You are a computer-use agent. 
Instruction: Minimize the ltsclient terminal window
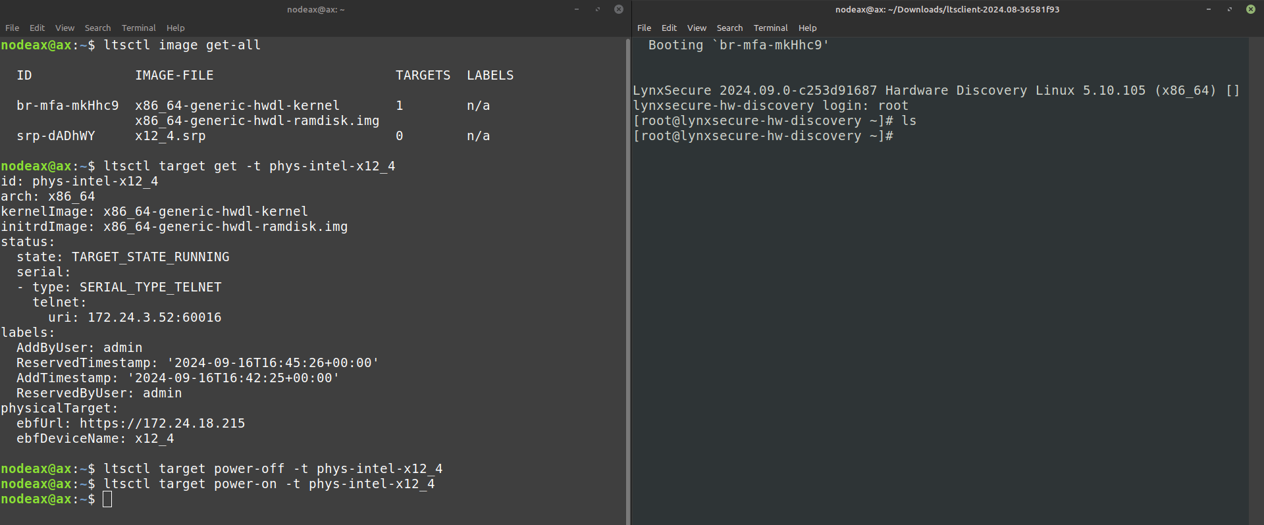pyautogui.click(x=1208, y=9)
